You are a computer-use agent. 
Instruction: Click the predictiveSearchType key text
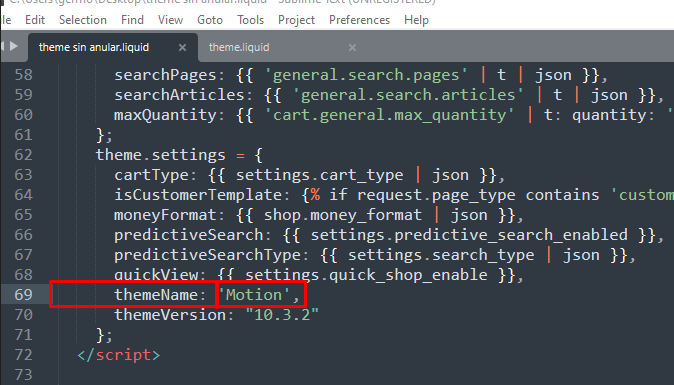(x=207, y=255)
